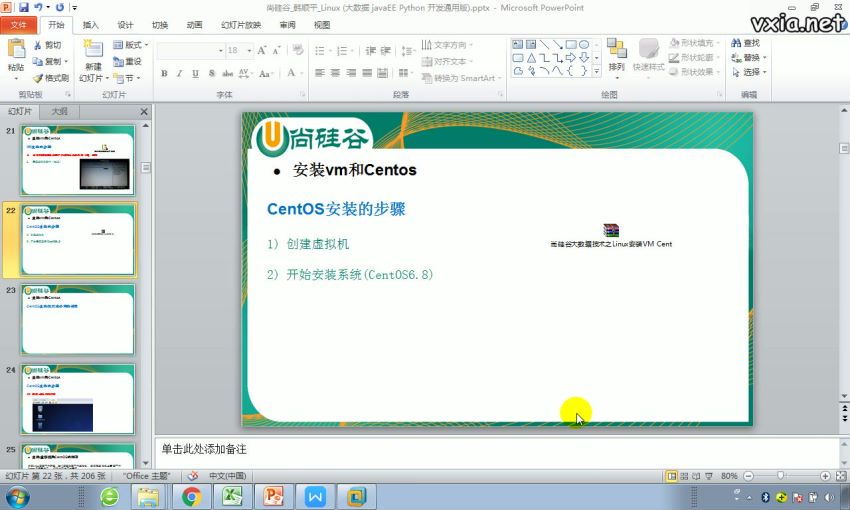Toggle Italic formatting
Viewport: 850px width, 510px height.
click(x=179, y=74)
